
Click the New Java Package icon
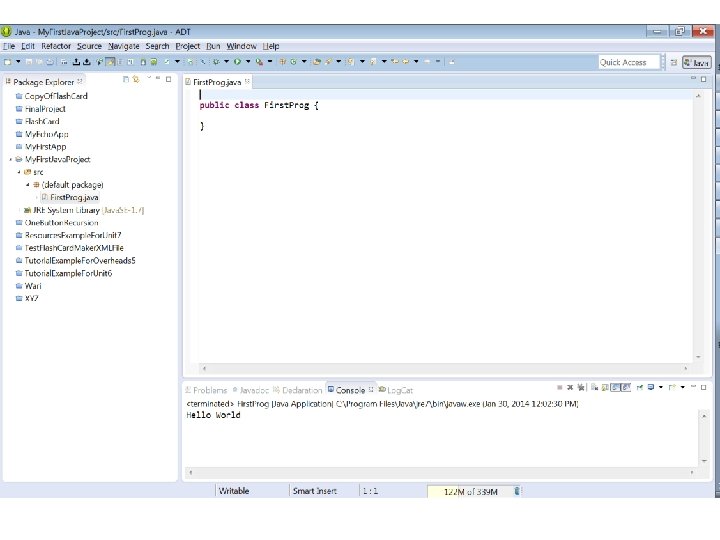point(282,62)
